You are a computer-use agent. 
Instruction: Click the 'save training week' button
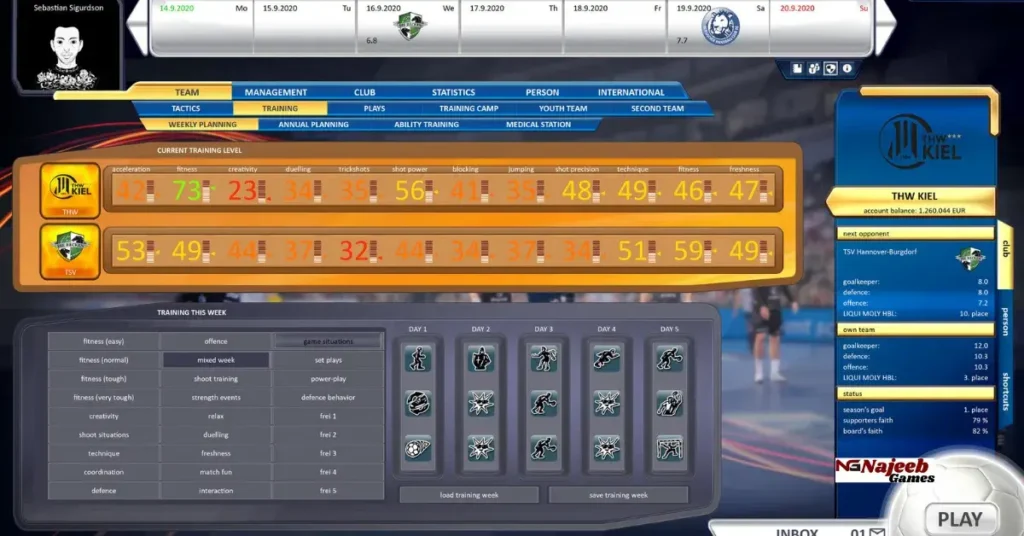point(618,495)
